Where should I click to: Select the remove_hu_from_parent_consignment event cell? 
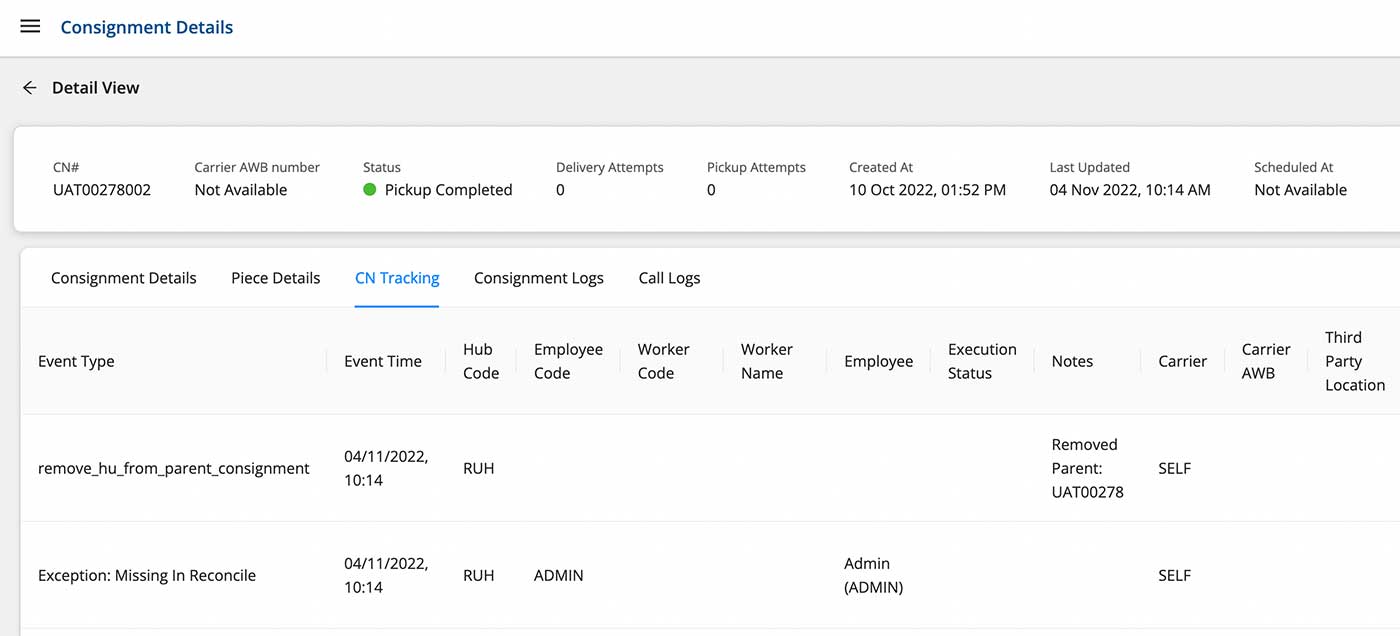pyautogui.click(x=174, y=468)
